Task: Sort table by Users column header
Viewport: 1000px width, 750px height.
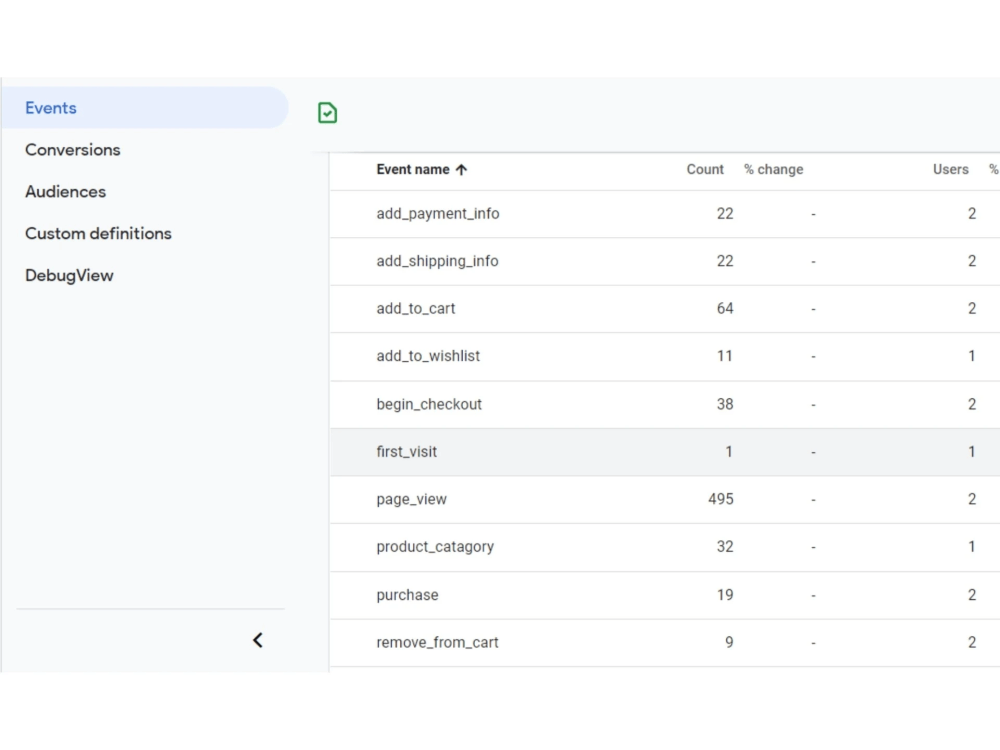Action: (x=950, y=170)
